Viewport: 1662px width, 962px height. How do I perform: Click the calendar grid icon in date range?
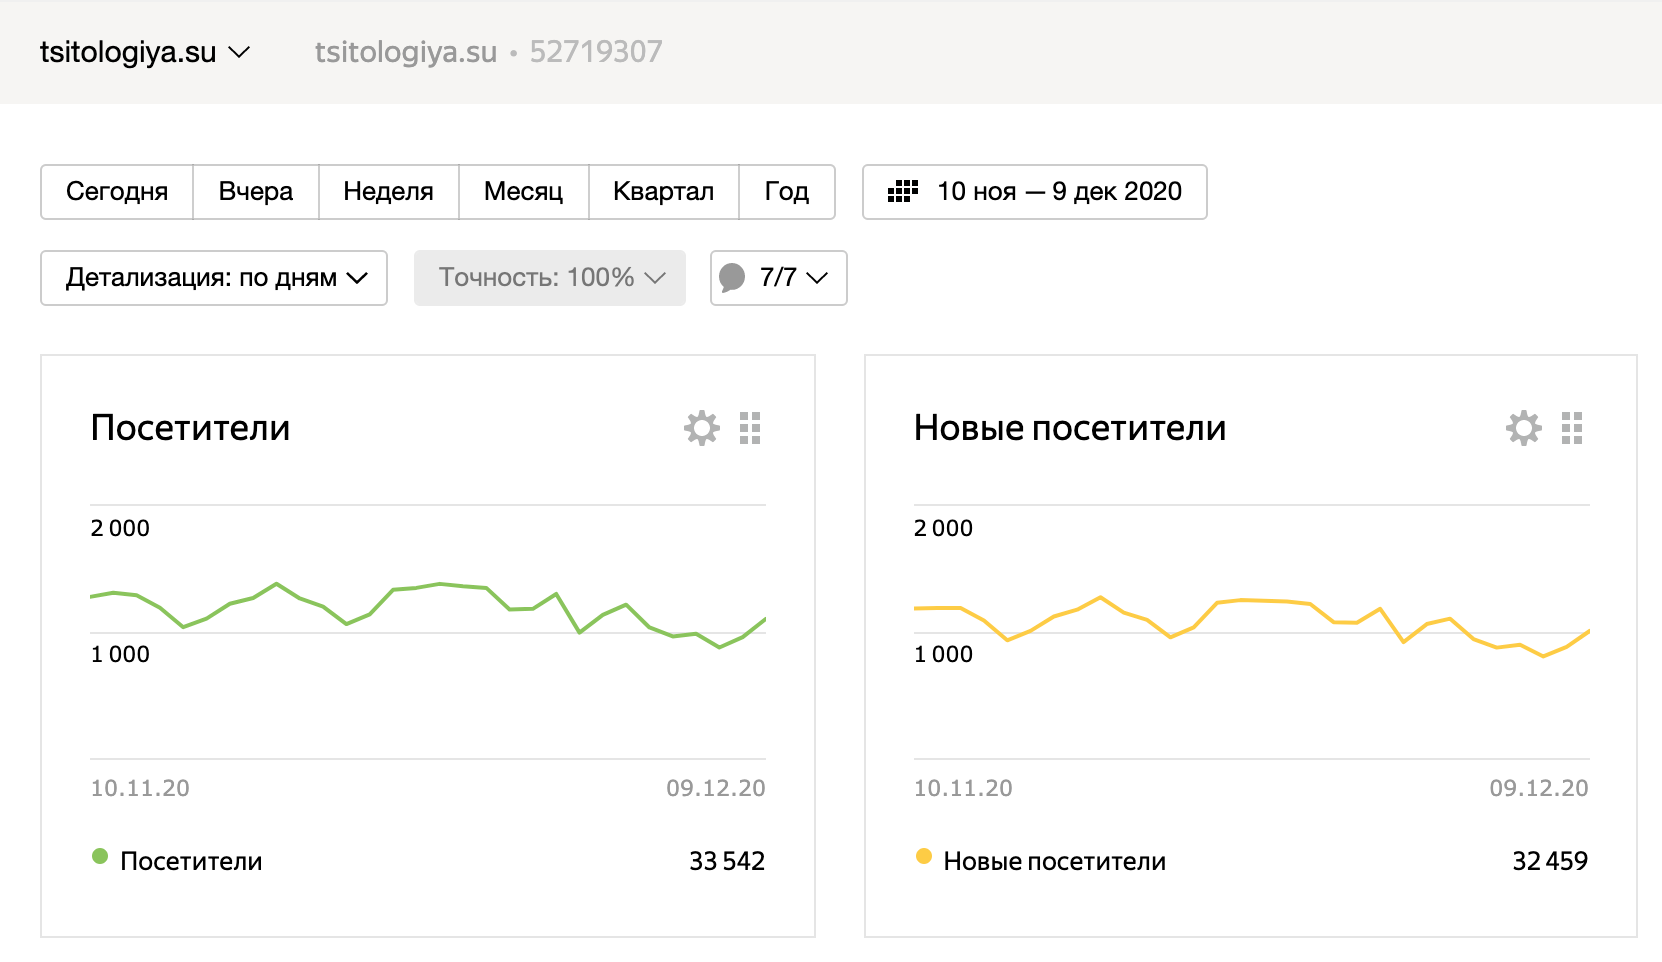pyautogui.click(x=902, y=192)
